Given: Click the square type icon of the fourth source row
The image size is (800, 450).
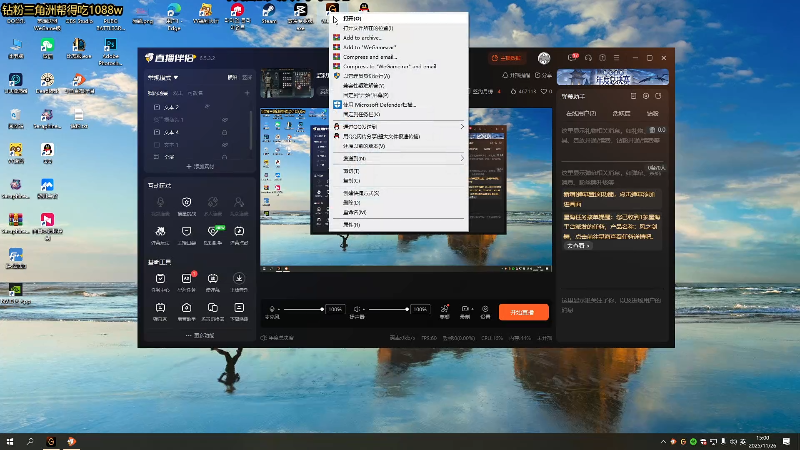Looking at the screenshot, I should (x=157, y=145).
